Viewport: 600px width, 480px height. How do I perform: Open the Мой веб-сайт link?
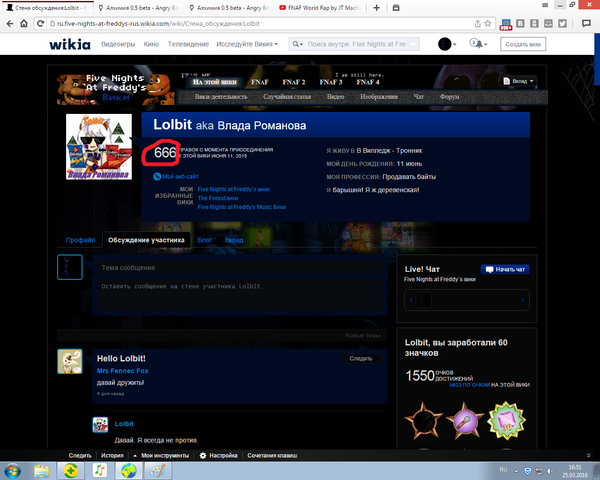coord(180,176)
